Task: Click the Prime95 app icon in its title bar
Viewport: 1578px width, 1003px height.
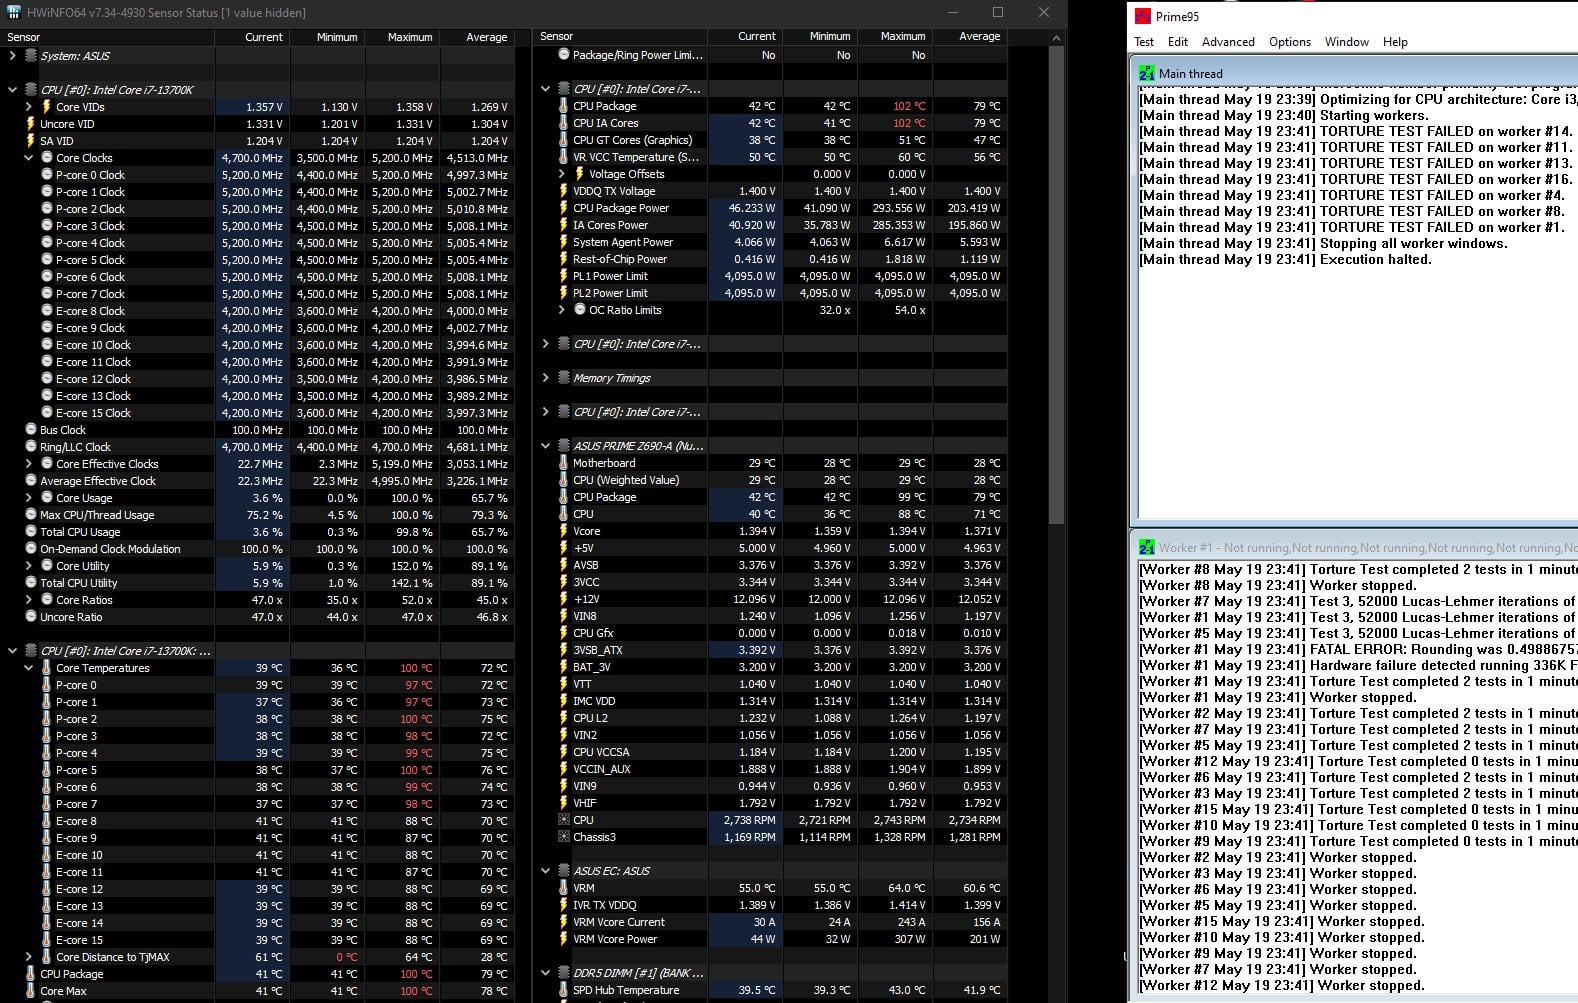Action: tap(1143, 16)
